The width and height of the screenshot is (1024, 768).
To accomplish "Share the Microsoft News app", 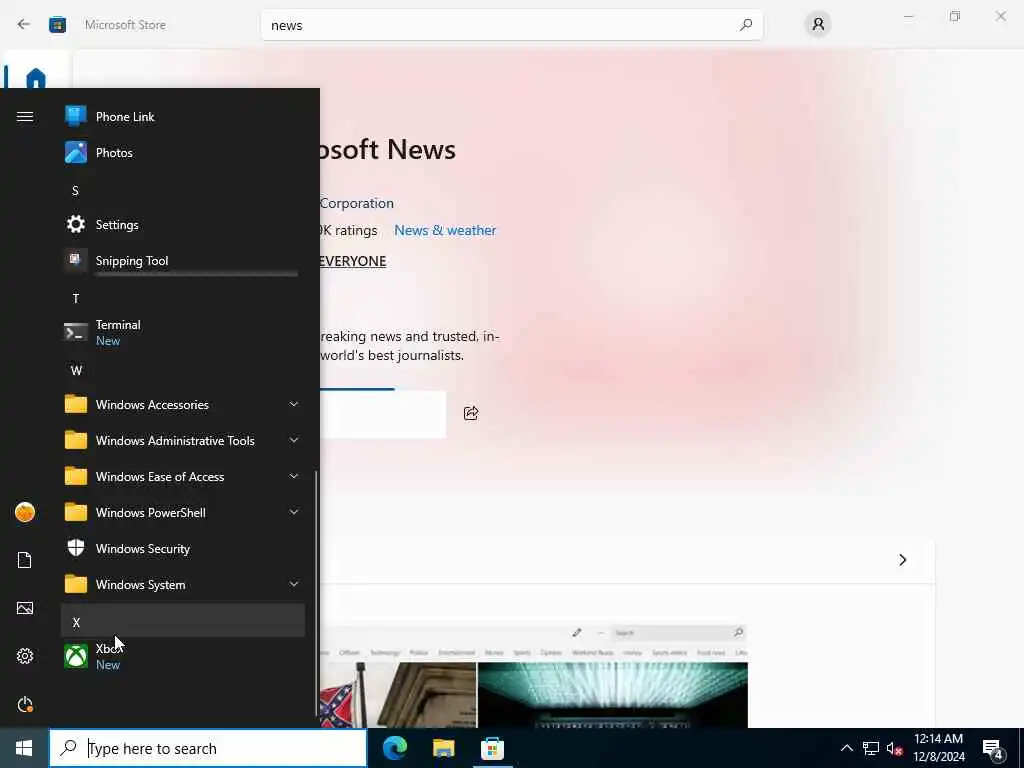I will coord(471,413).
